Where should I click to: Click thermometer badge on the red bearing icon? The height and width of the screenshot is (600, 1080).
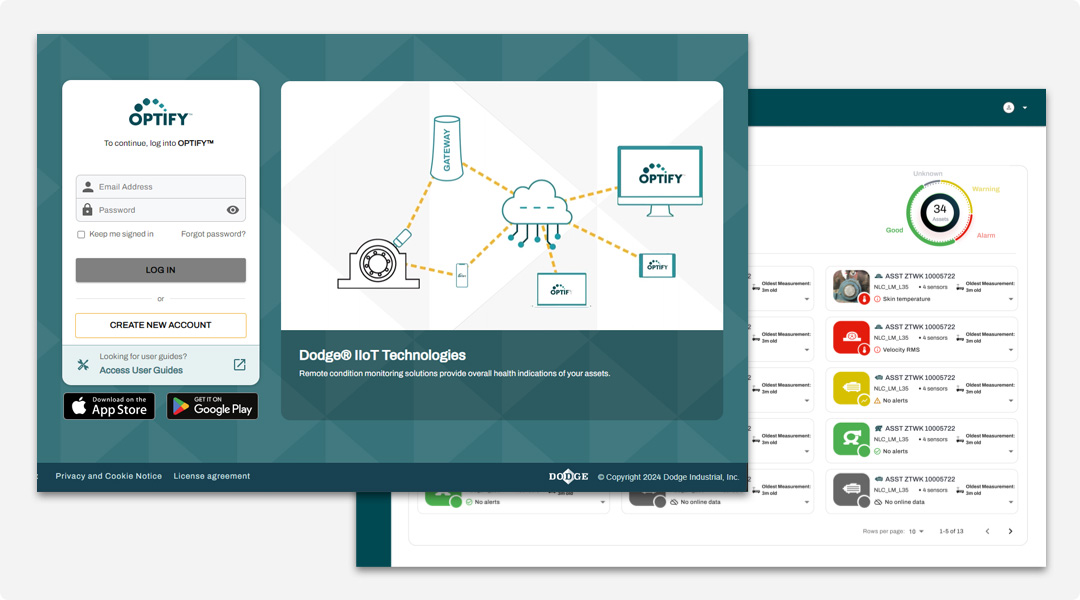click(864, 349)
